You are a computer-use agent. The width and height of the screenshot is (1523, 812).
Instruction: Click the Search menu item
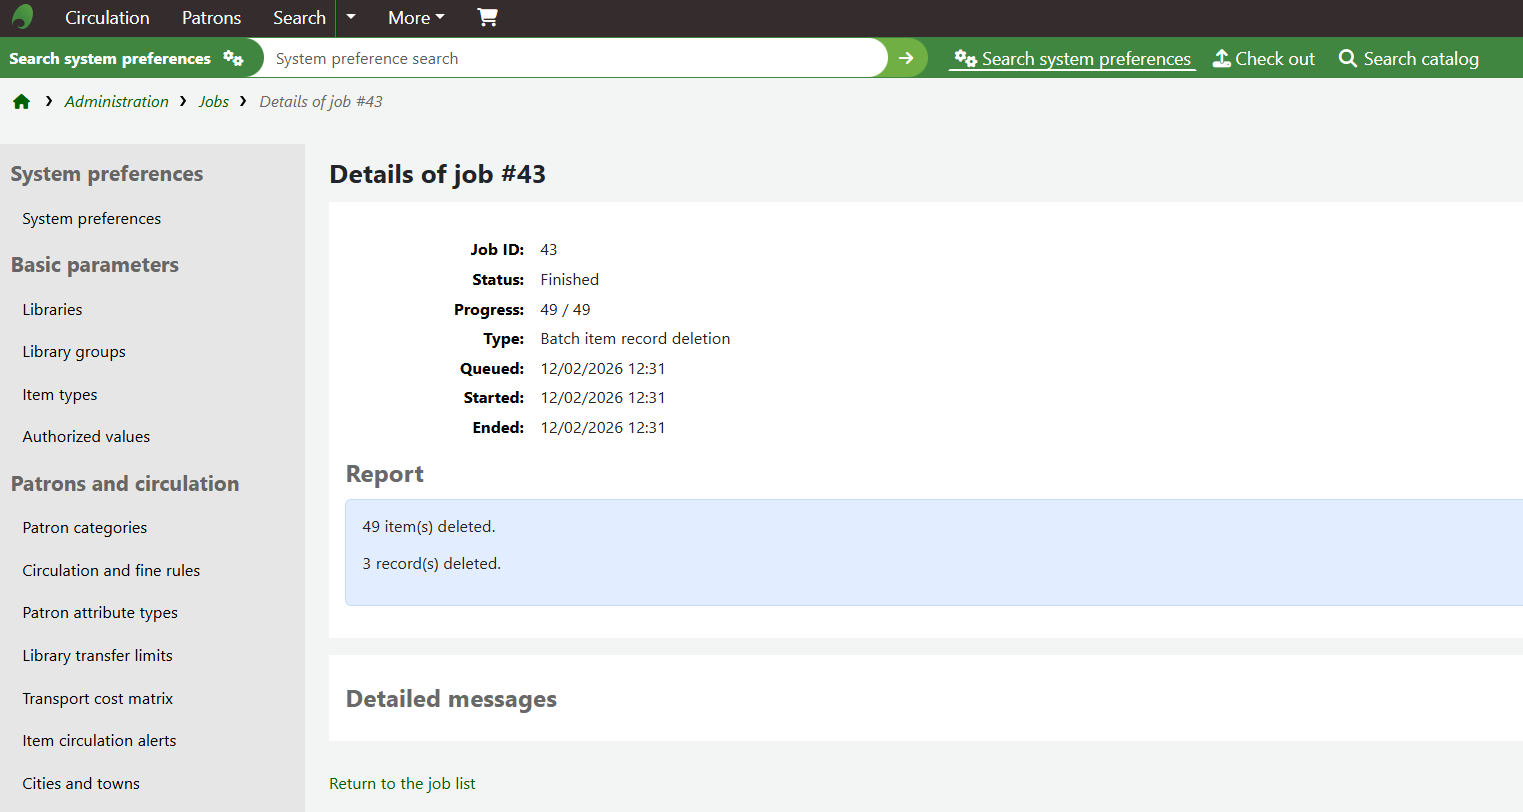[299, 18]
